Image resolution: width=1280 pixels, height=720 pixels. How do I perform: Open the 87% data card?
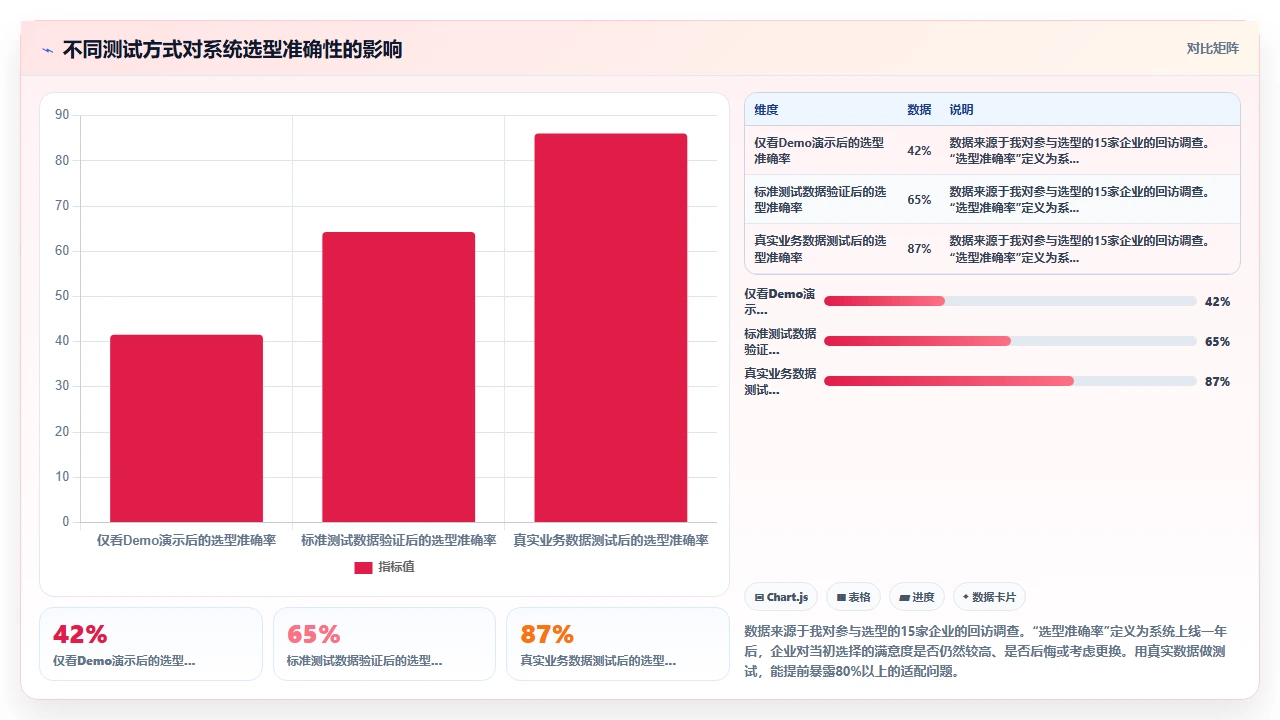pos(618,644)
